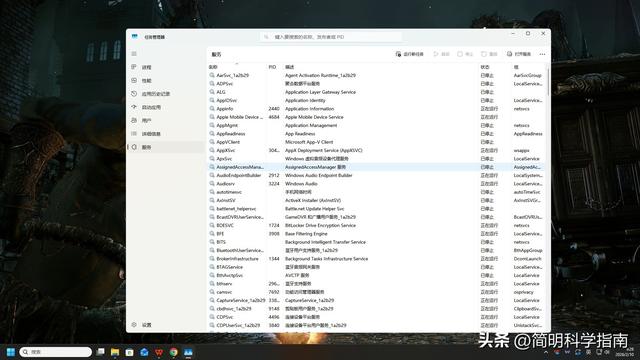The height and width of the screenshot is (360, 640).
Task: Open Google Chrome from the taskbar
Action: click(x=173, y=352)
